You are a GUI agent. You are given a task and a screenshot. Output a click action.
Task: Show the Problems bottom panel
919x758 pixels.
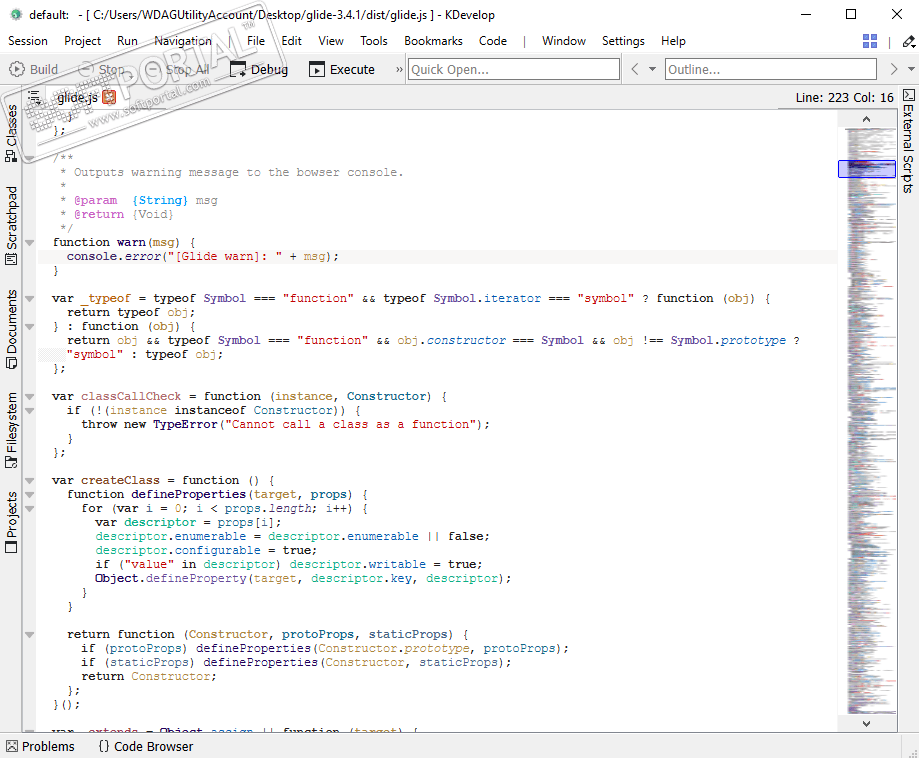tap(40, 746)
